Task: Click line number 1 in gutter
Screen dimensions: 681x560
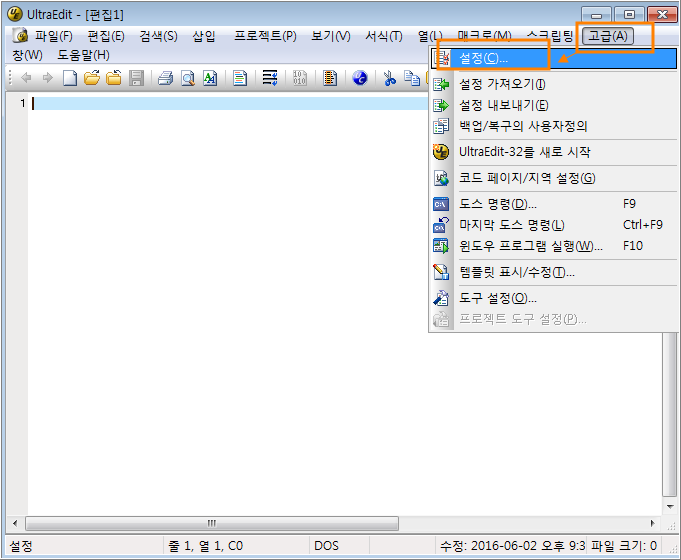Action: click(x=22, y=103)
